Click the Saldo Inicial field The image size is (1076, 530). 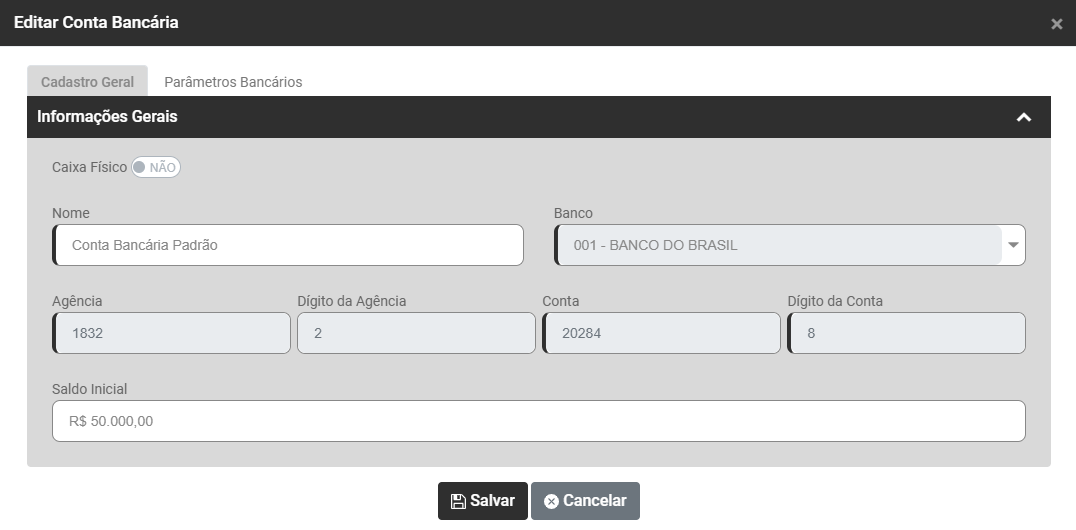[x=538, y=421]
